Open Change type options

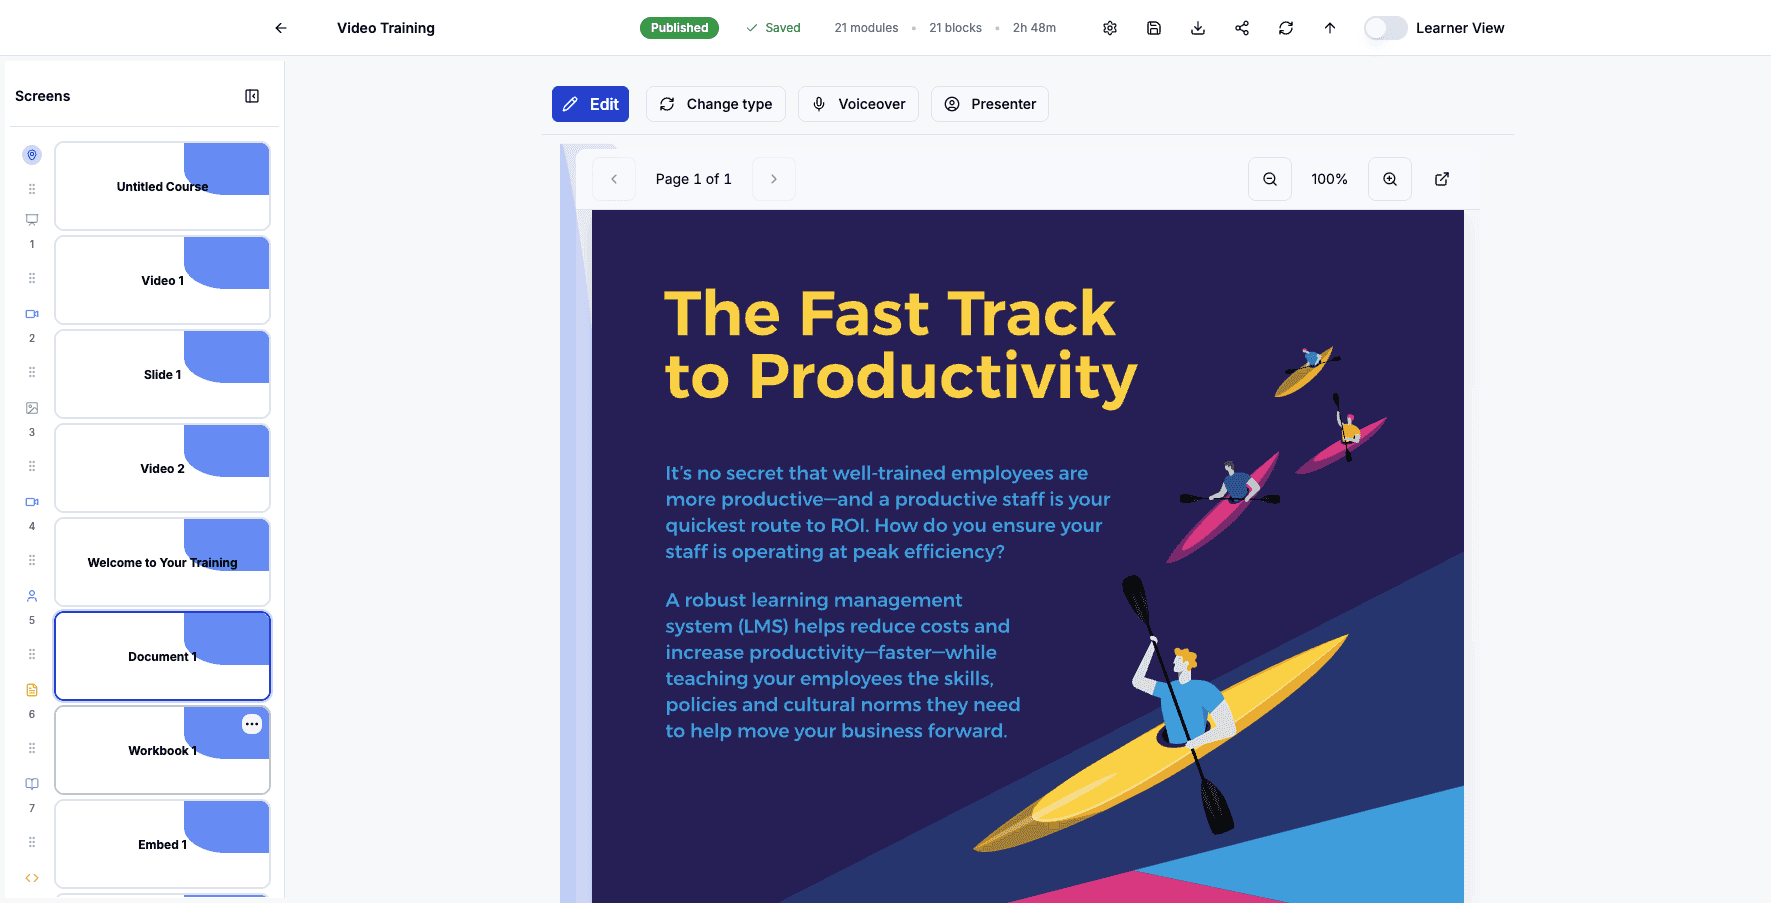[716, 104]
